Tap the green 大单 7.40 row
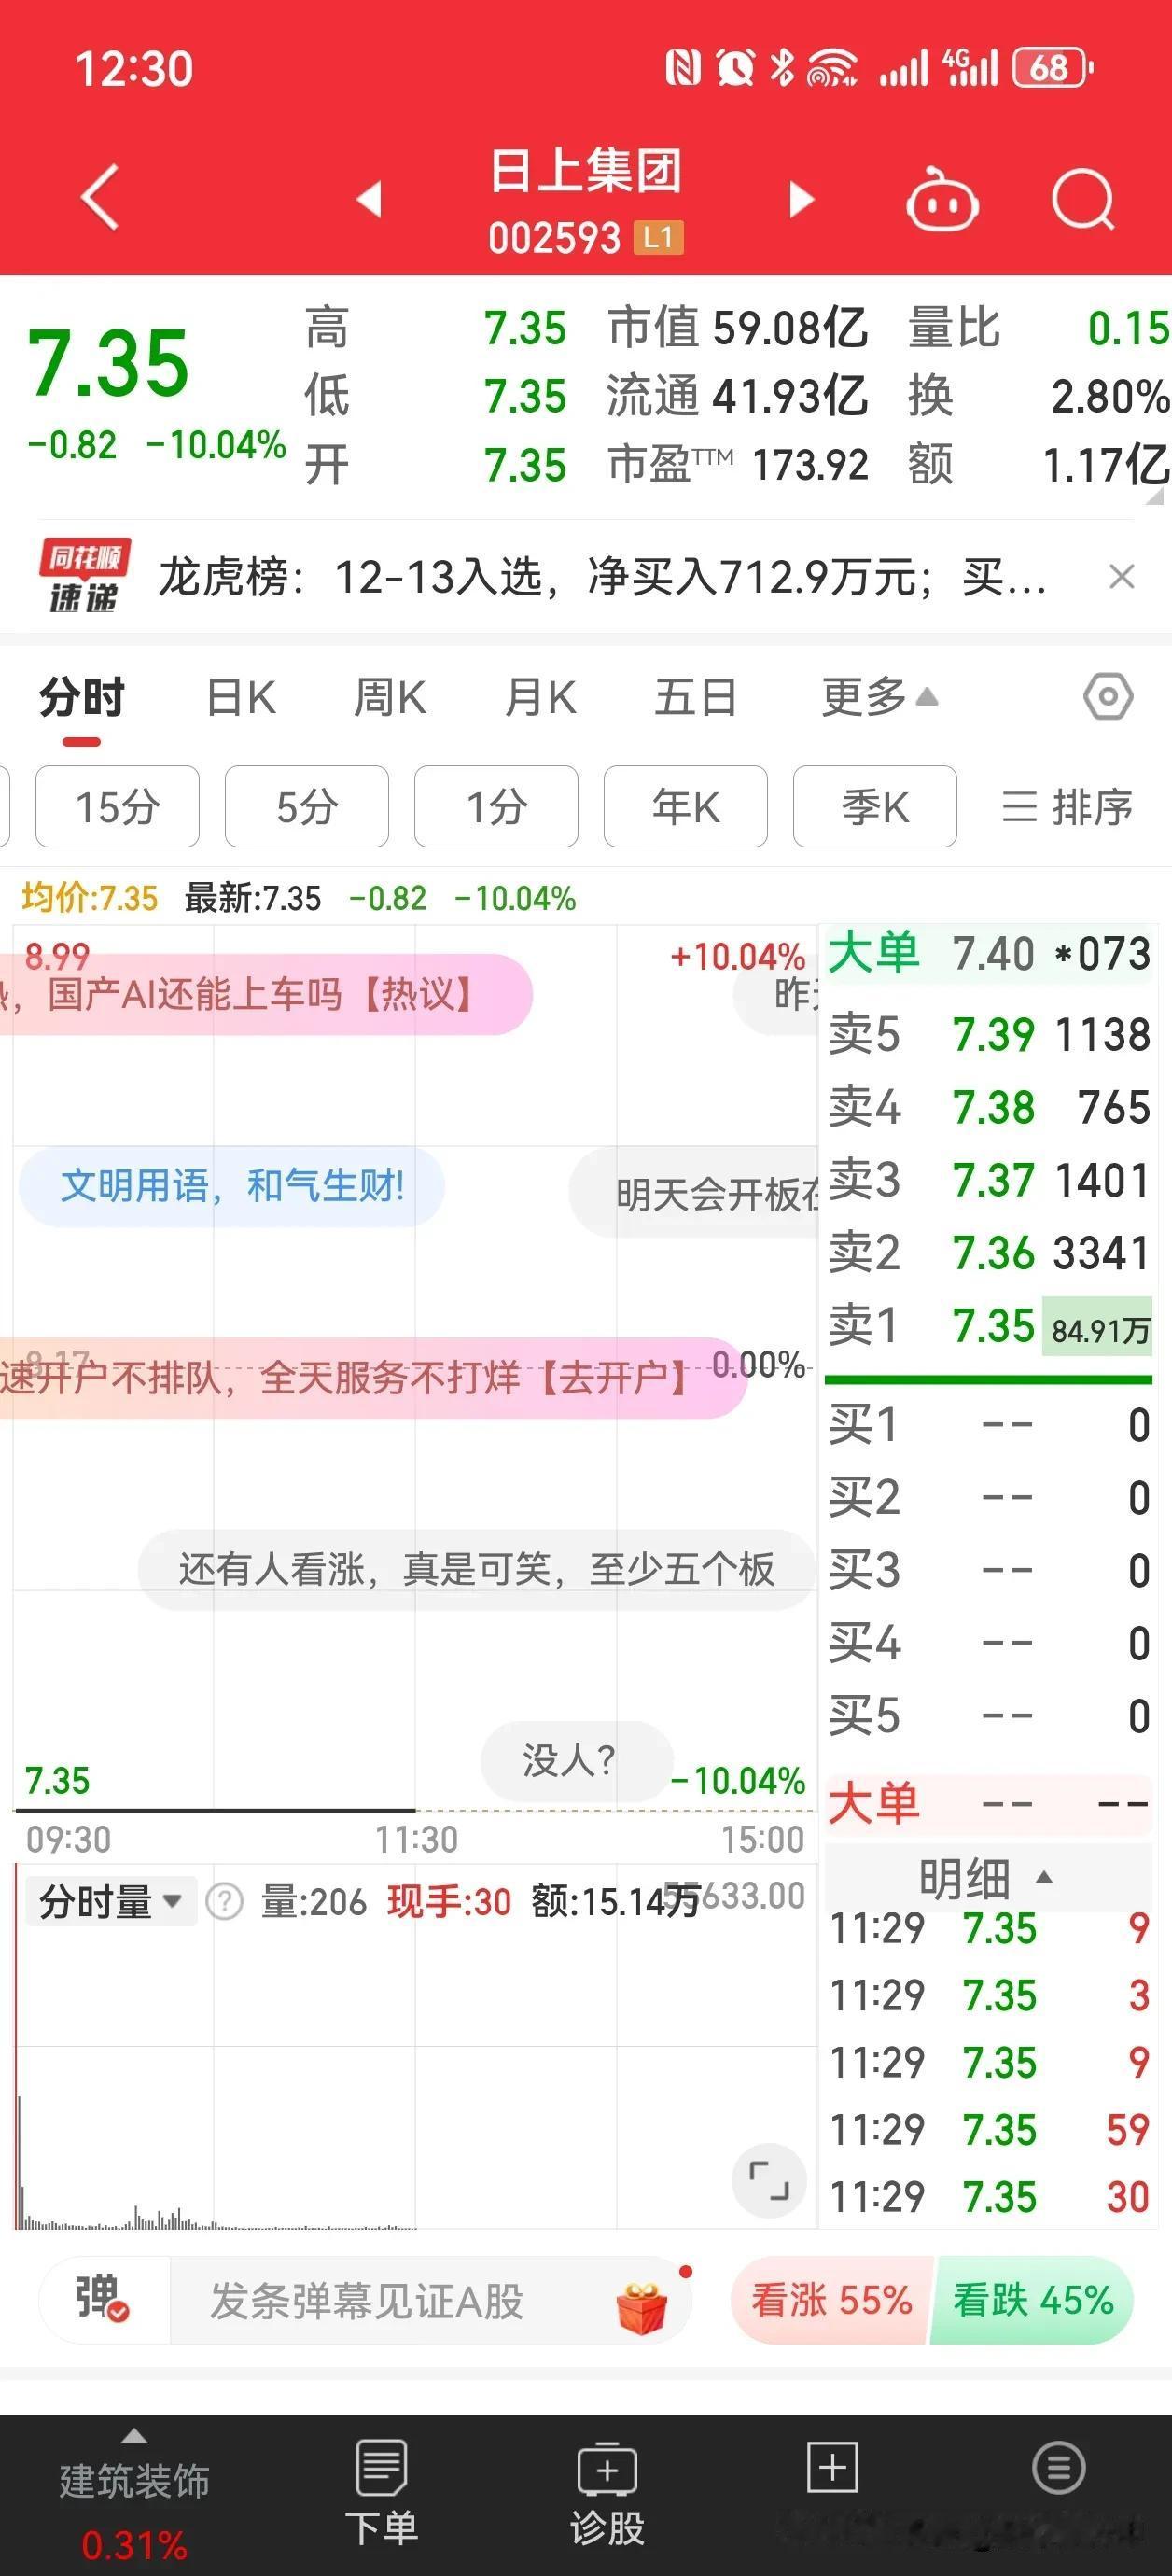 [989, 954]
